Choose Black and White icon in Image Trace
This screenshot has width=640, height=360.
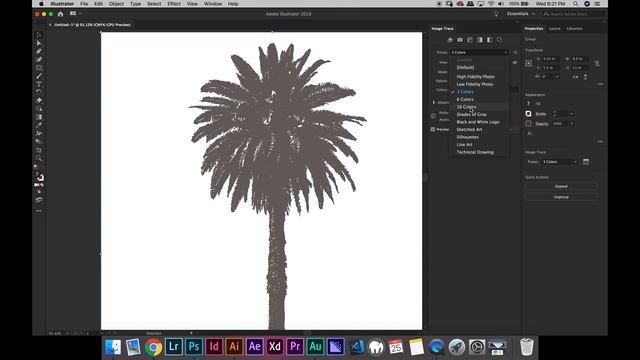(x=489, y=40)
